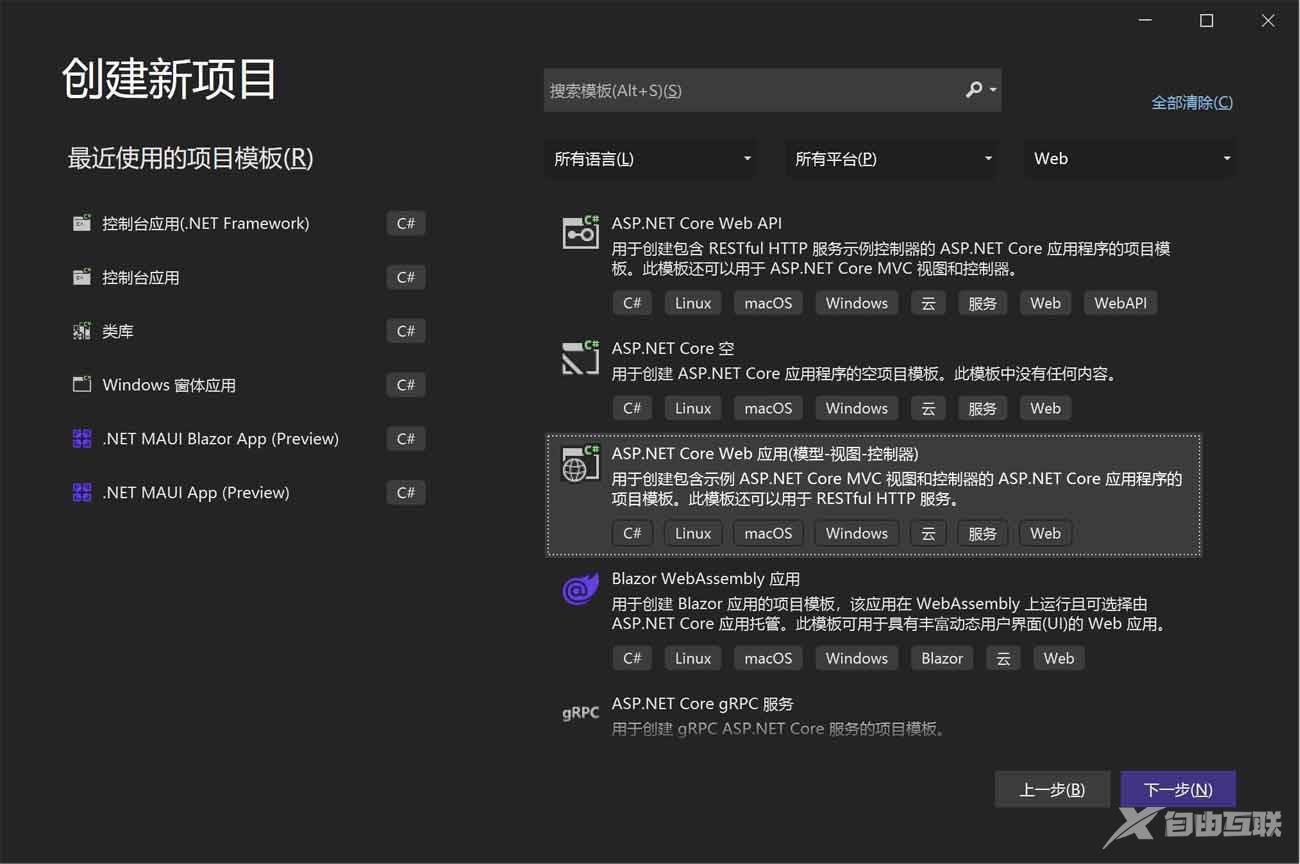Image resolution: width=1300 pixels, height=864 pixels.
Task: Click the 最近使用的项目模板(R) heading
Action: [x=191, y=158]
